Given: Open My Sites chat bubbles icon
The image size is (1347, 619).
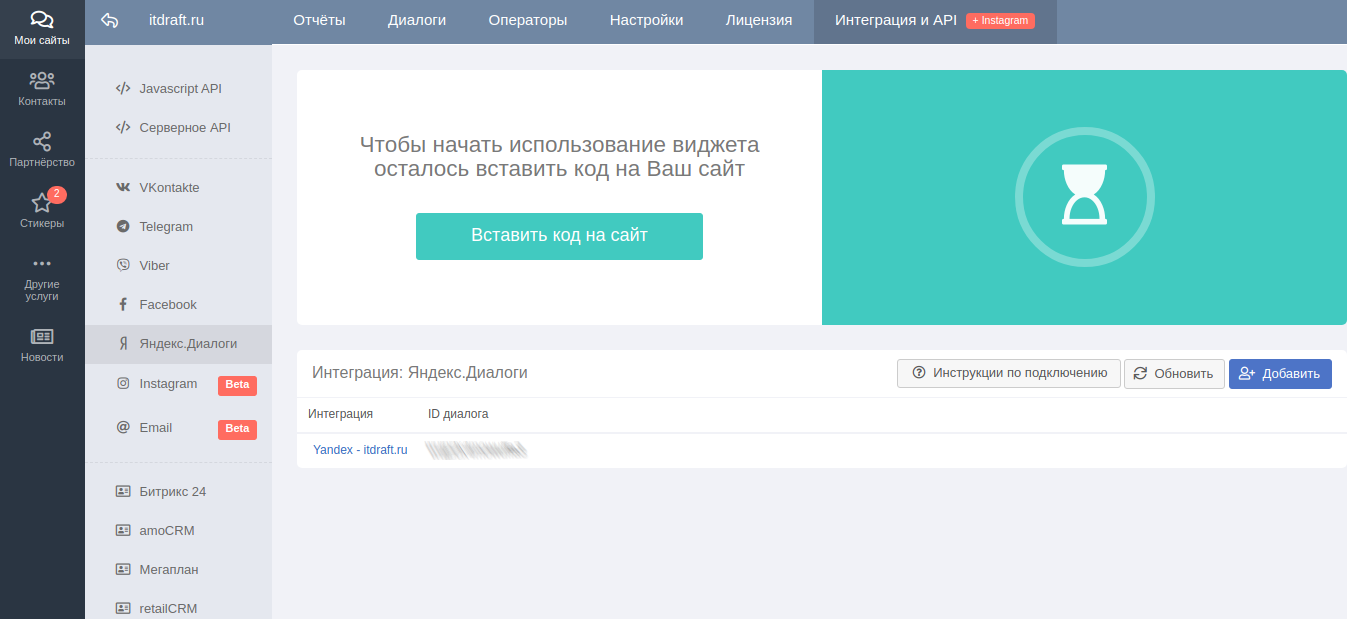Looking at the screenshot, I should pos(42,20).
